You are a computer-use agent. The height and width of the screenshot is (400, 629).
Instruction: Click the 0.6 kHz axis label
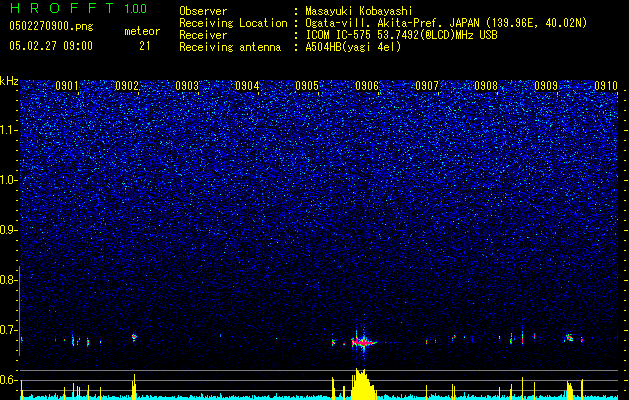[8, 380]
